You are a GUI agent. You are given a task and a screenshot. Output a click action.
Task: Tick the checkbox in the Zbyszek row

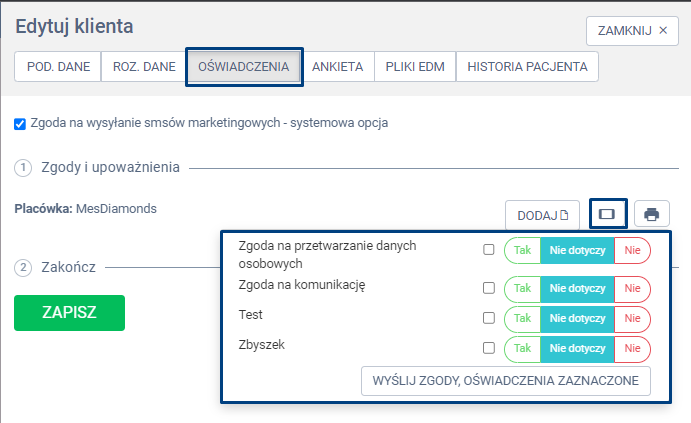pos(489,348)
